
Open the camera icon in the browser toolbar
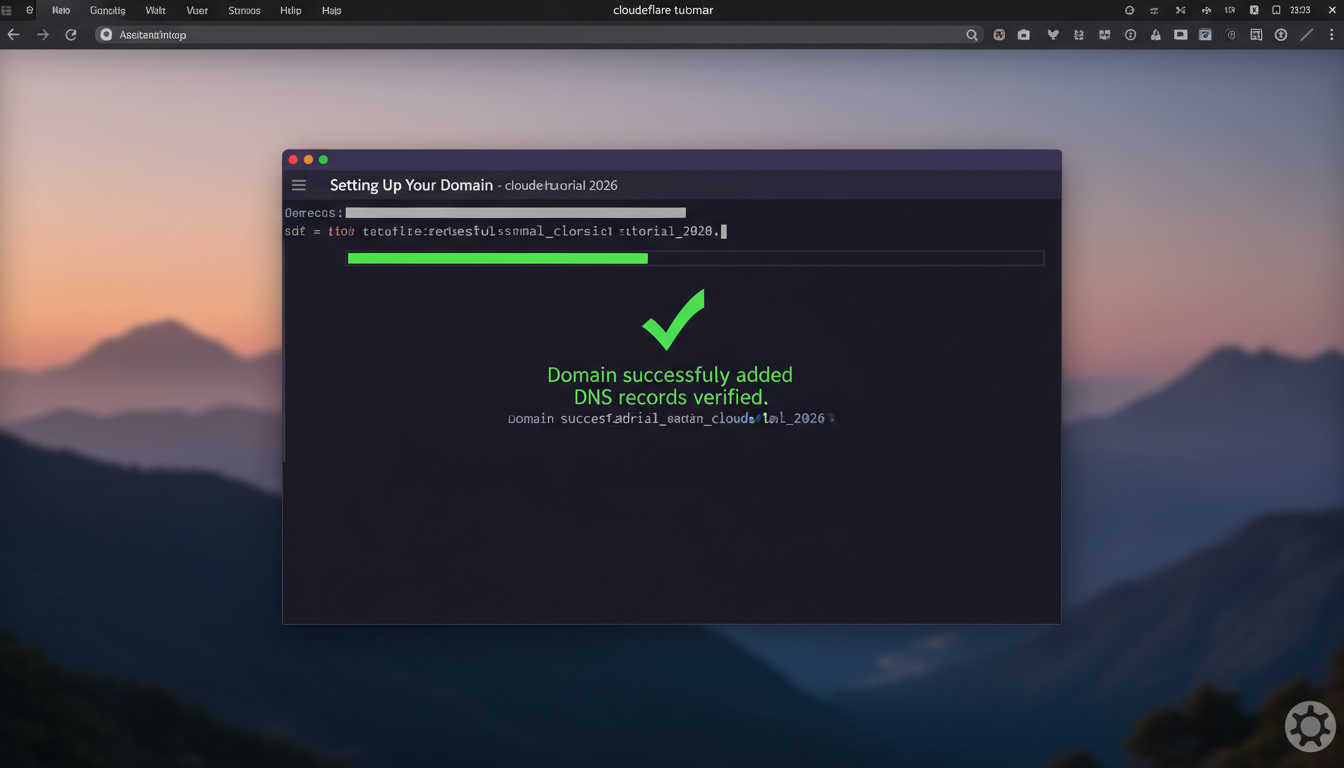pyautogui.click(x=1024, y=34)
